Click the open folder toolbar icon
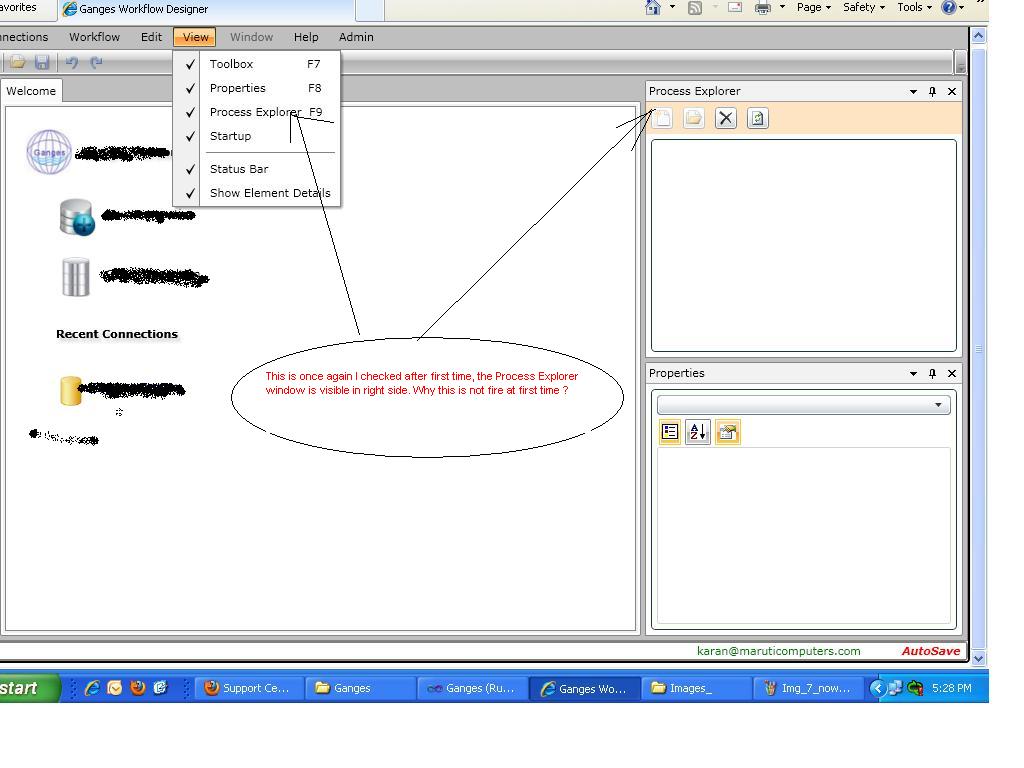Image resolution: width=1024 pixels, height=768 pixels. (x=18, y=63)
